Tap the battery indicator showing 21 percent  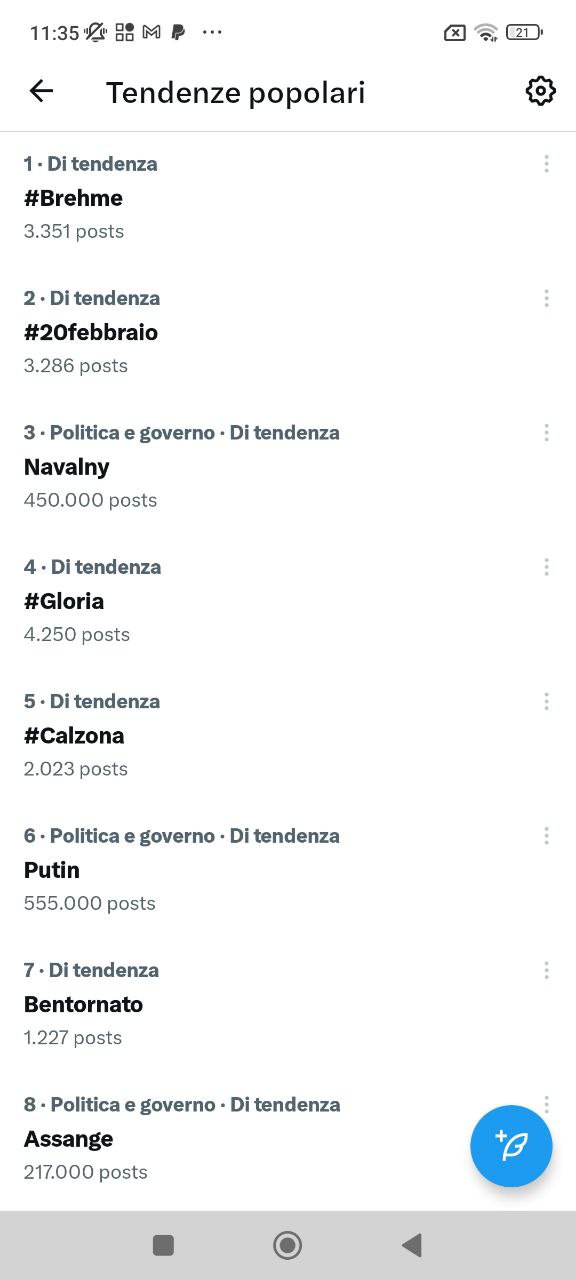pos(523,32)
